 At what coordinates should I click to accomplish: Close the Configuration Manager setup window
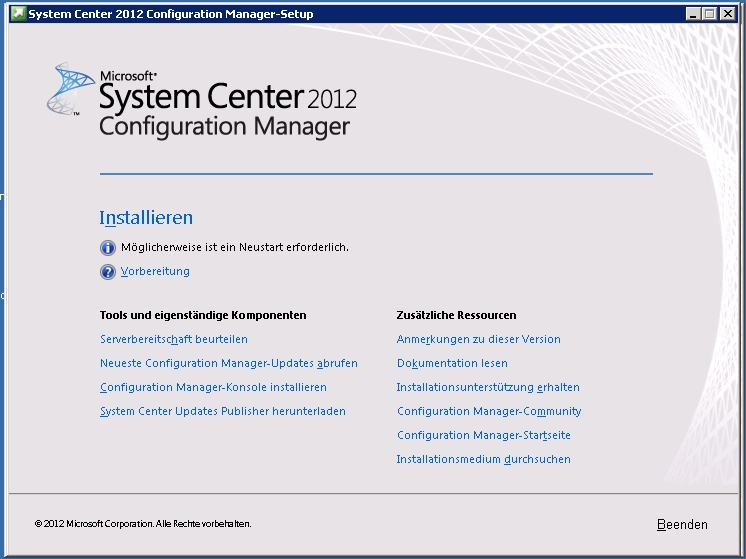(728, 14)
